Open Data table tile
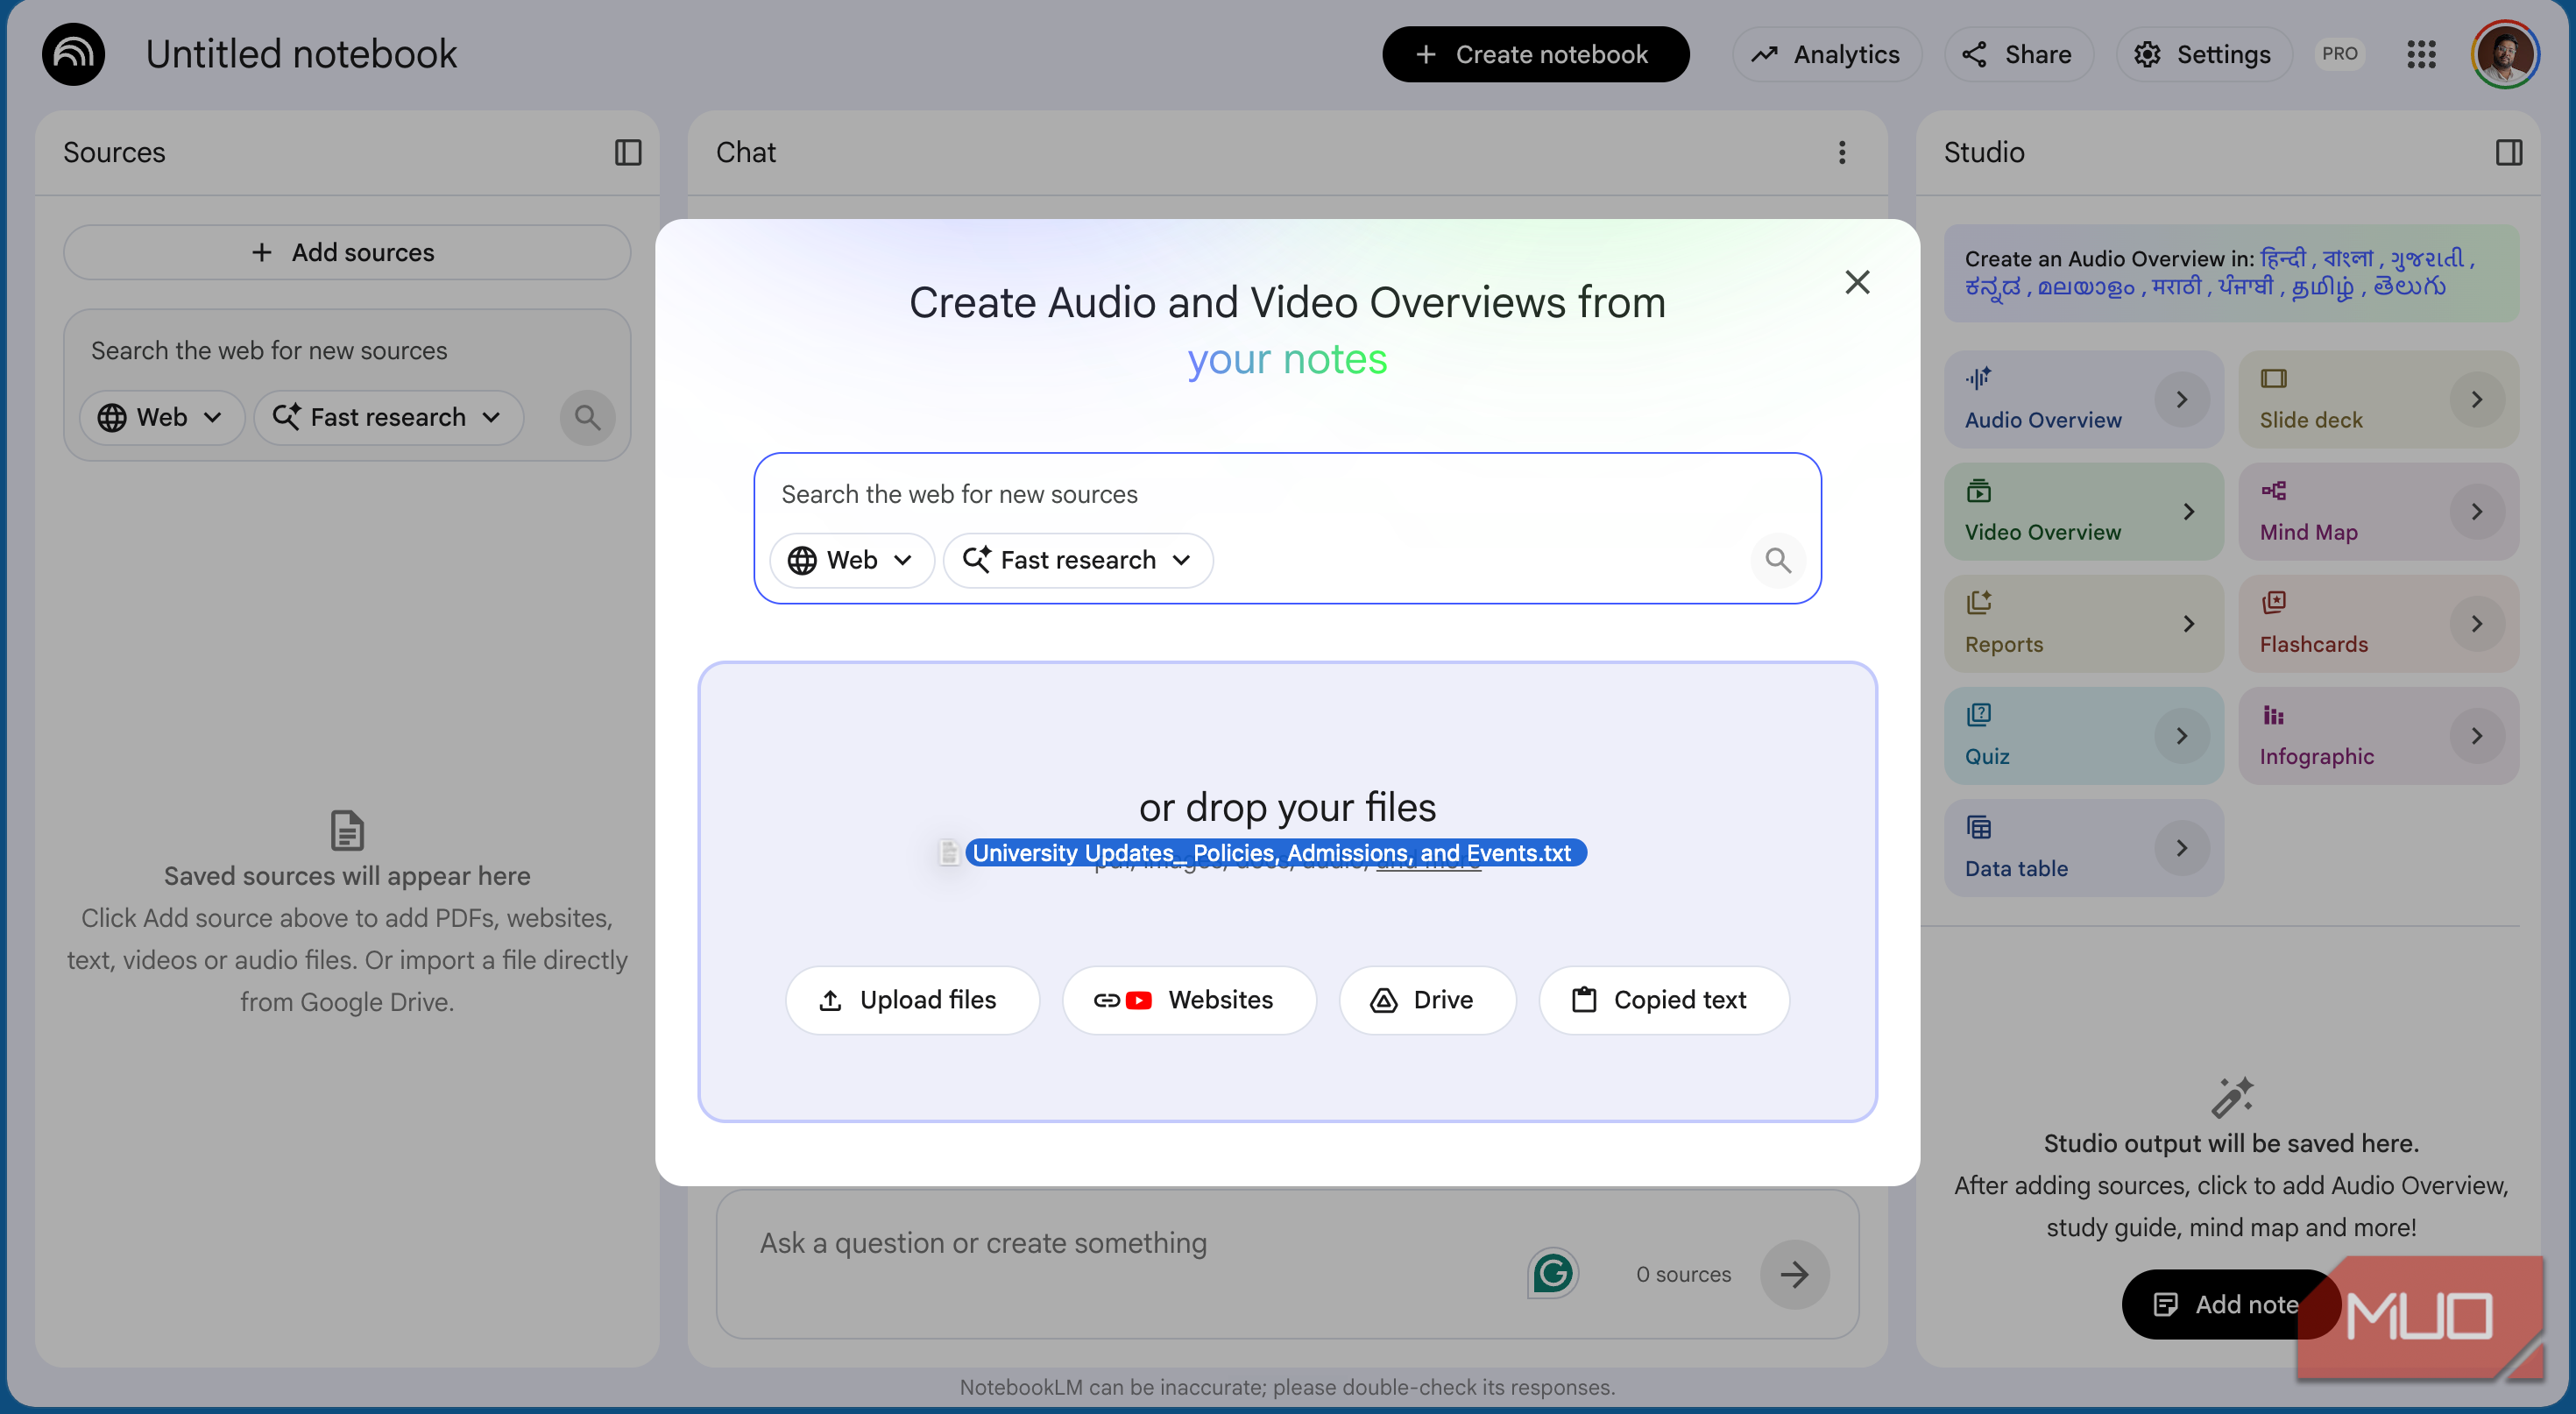This screenshot has height=1414, width=2576. 2083,847
